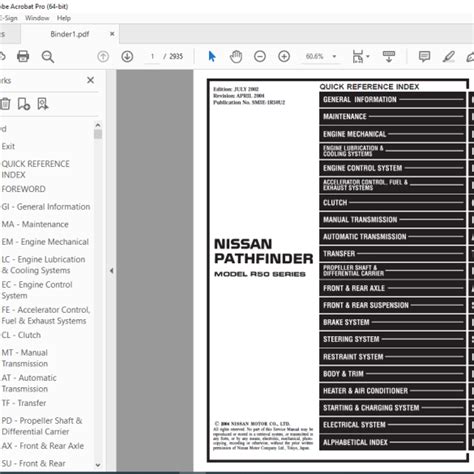
Task: Click BODY & TRIM index entry
Action: coord(392,374)
